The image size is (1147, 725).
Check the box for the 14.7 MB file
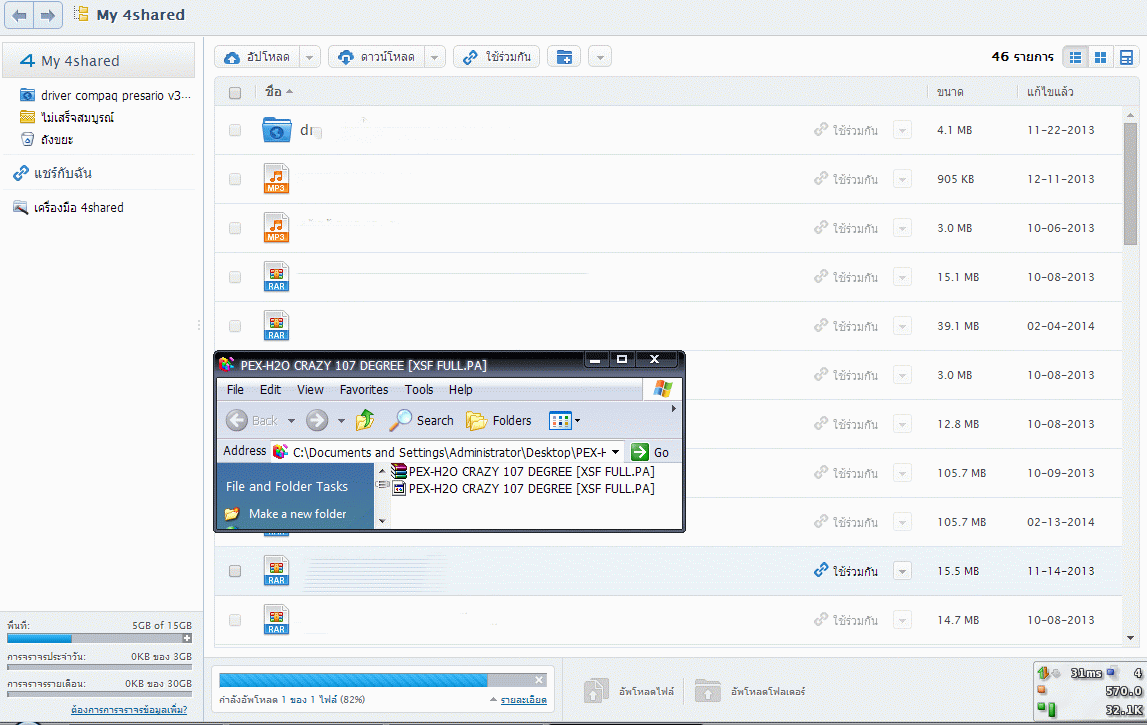pos(235,620)
